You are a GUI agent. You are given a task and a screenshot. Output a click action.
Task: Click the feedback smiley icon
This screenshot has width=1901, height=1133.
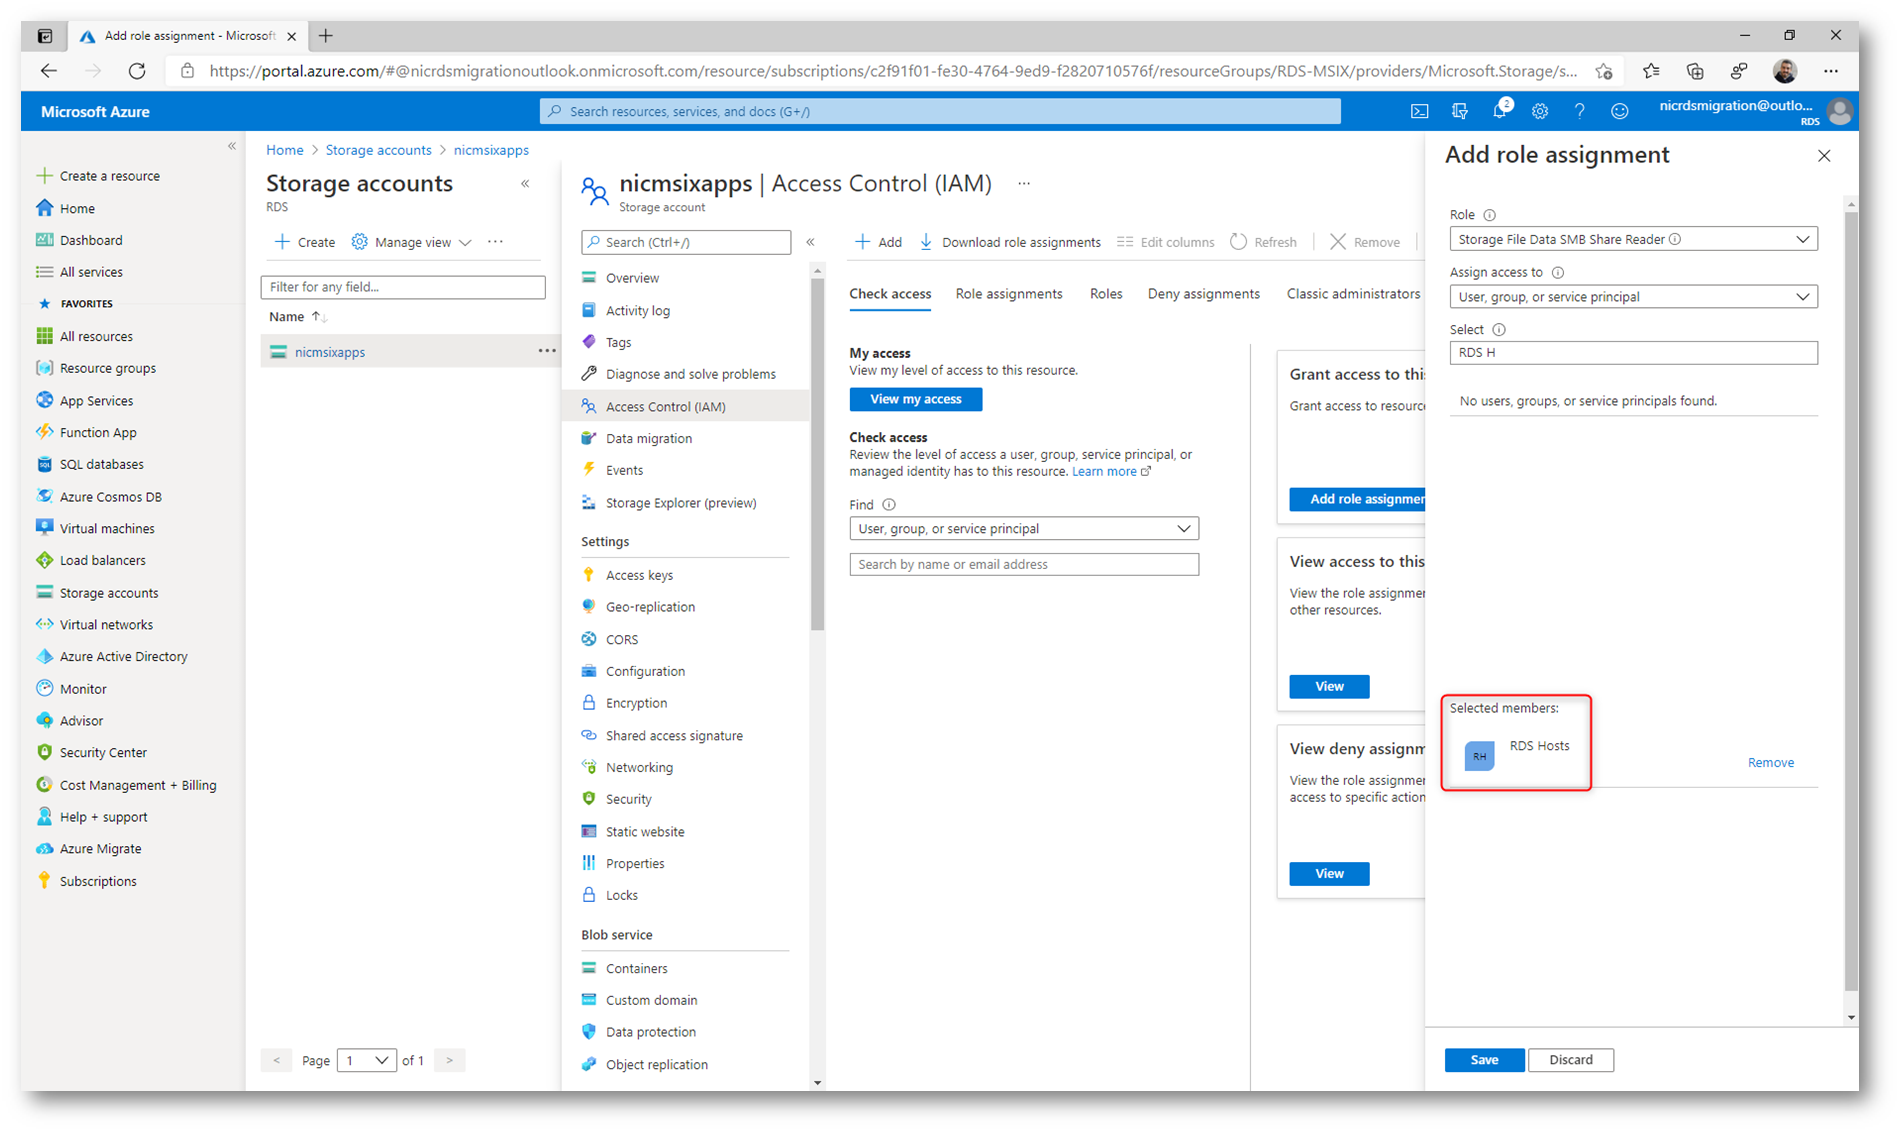(x=1620, y=111)
